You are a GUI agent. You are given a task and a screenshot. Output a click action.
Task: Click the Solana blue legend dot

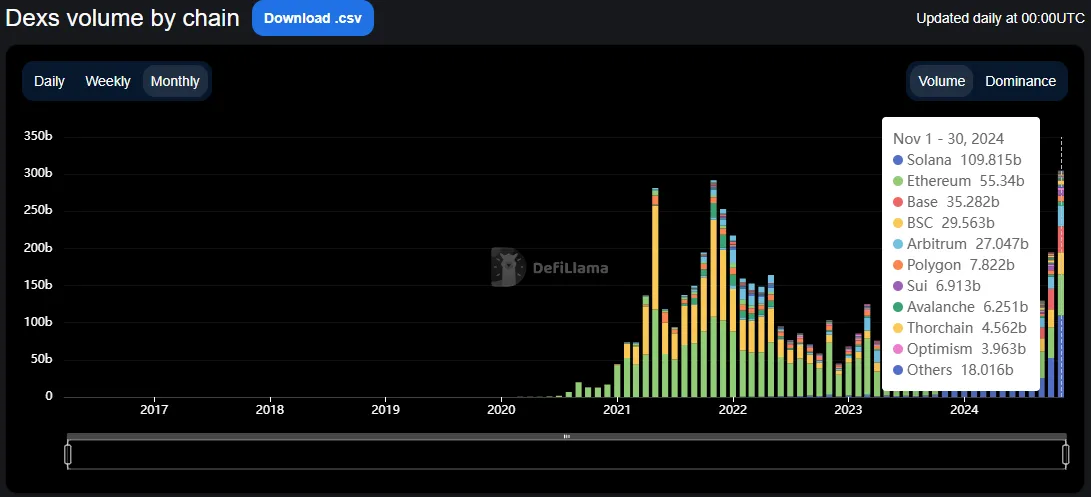898,160
